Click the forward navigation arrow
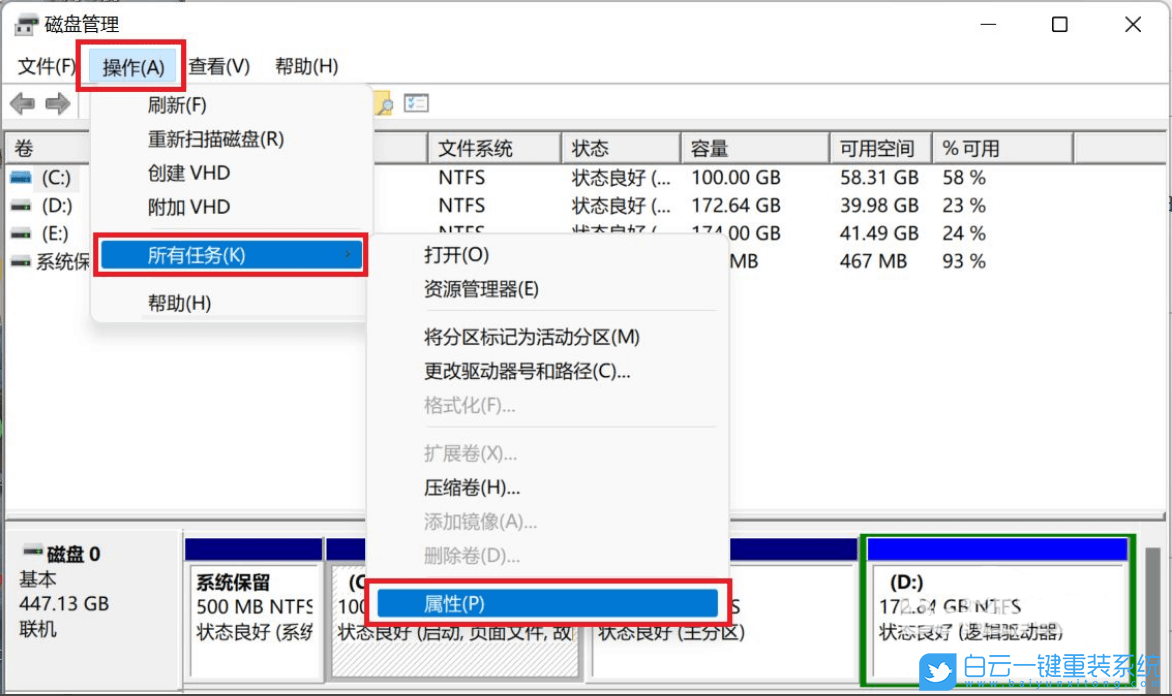The height and width of the screenshot is (696, 1172). pos(58,103)
